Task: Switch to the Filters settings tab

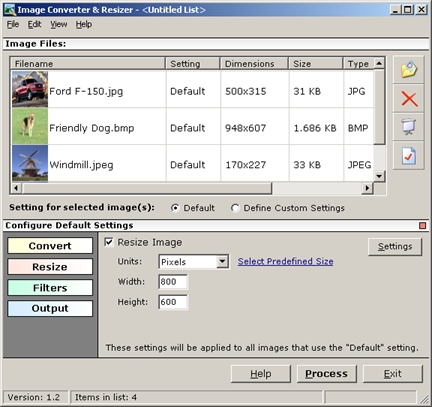Action: 50,288
